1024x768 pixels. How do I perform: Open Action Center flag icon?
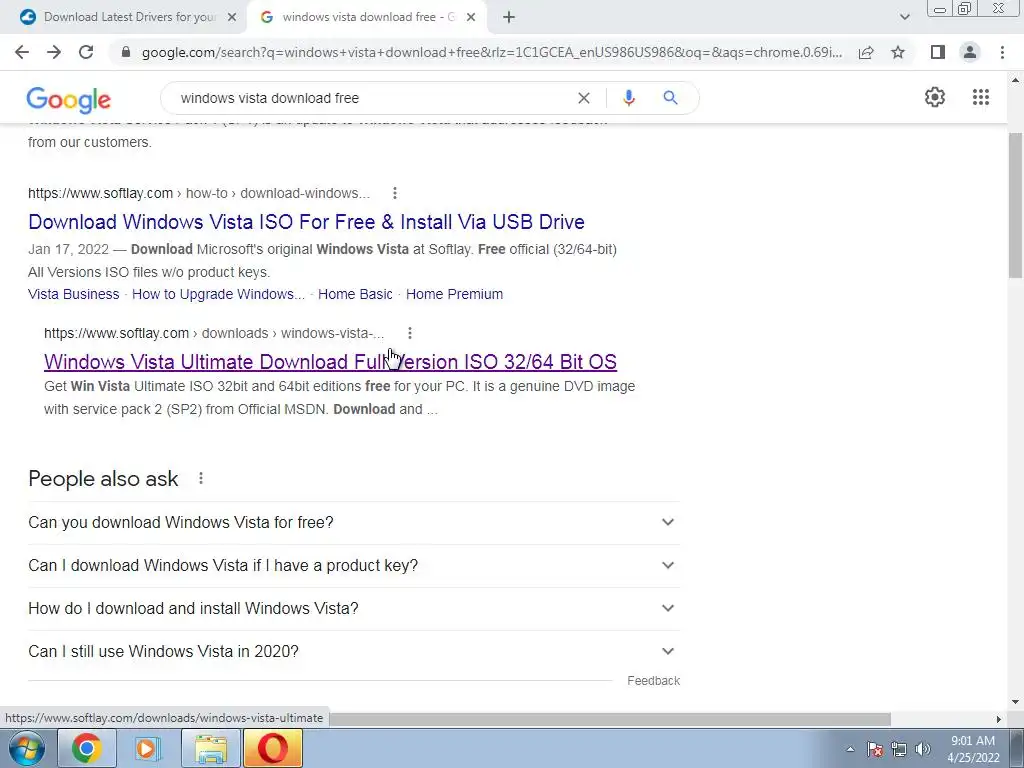[874, 749]
